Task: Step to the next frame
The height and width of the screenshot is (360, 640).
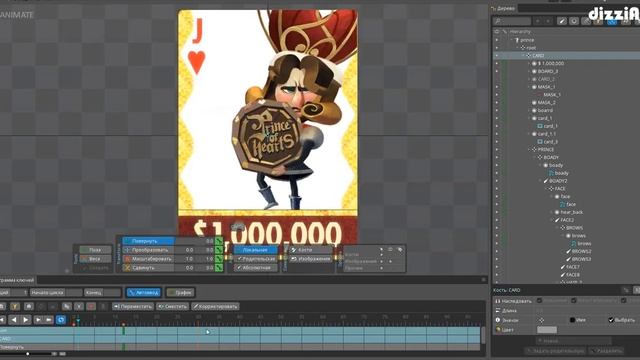Action: [38, 320]
